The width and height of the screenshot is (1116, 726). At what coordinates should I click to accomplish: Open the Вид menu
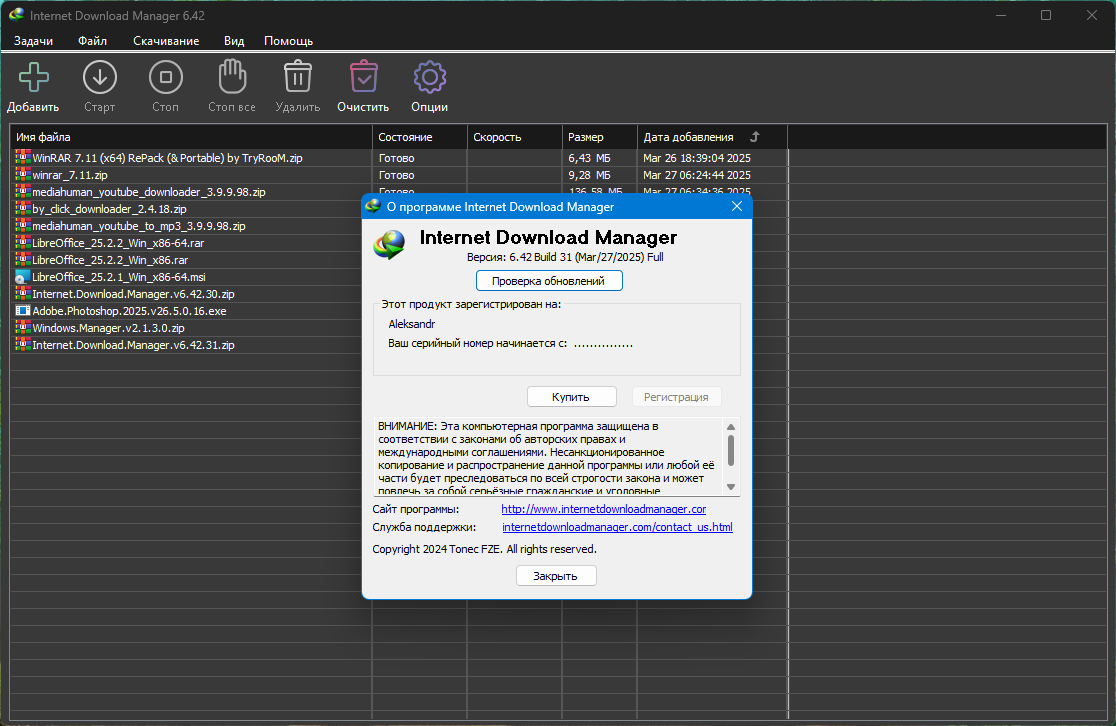(234, 41)
